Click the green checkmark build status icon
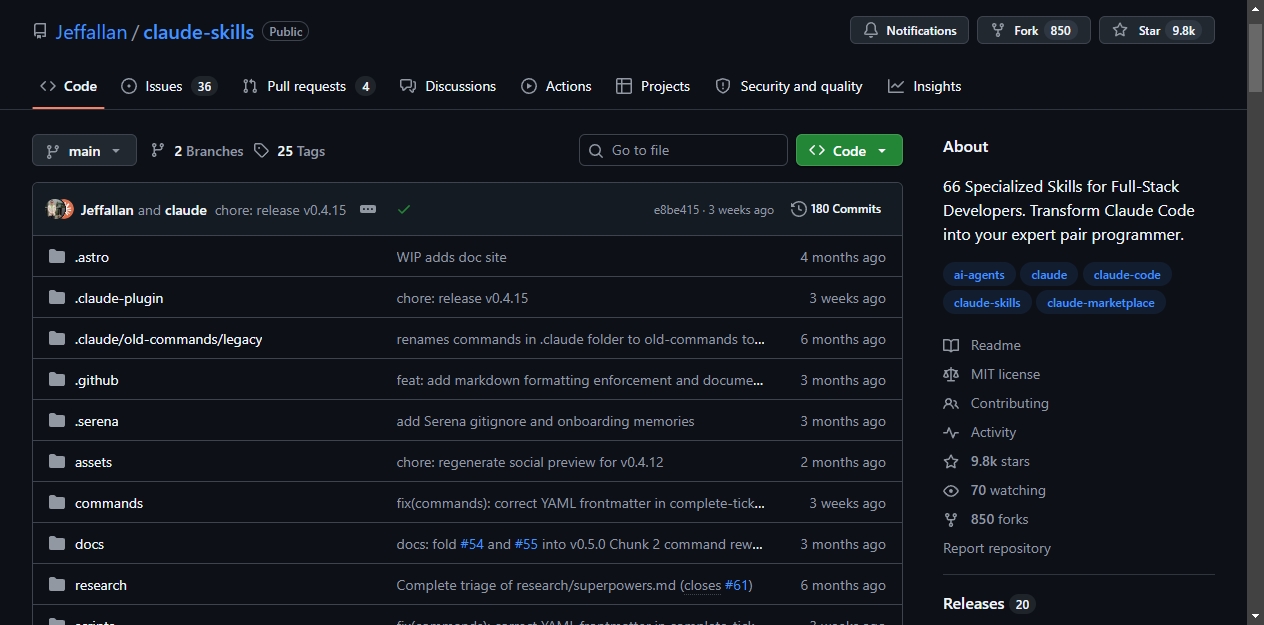The height and width of the screenshot is (625, 1264). 404,209
